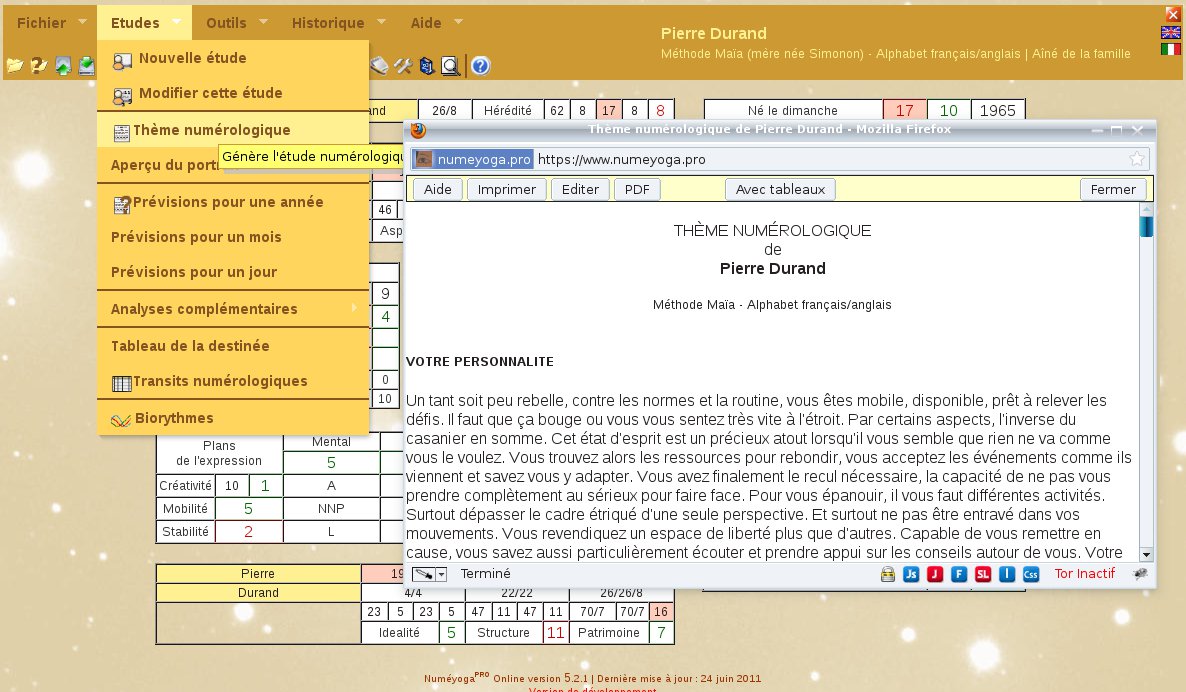Switch language with the UK flag
This screenshot has width=1186, height=692.
(1170, 32)
